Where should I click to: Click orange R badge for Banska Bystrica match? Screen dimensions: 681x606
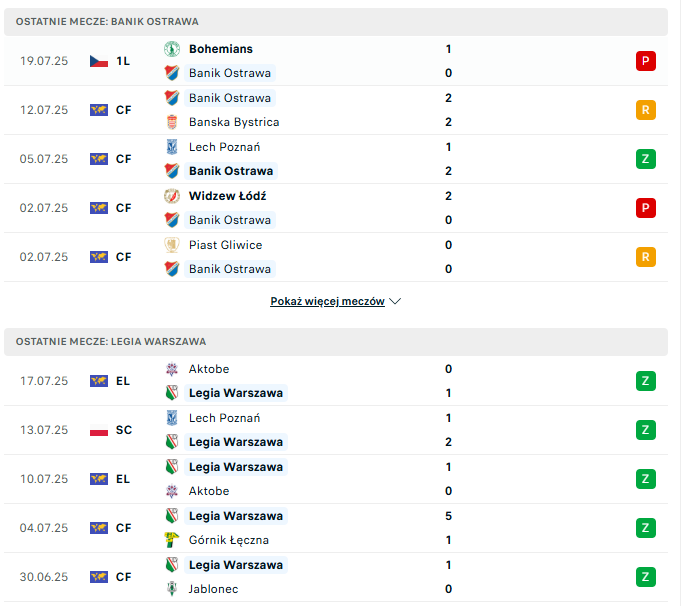pos(645,110)
